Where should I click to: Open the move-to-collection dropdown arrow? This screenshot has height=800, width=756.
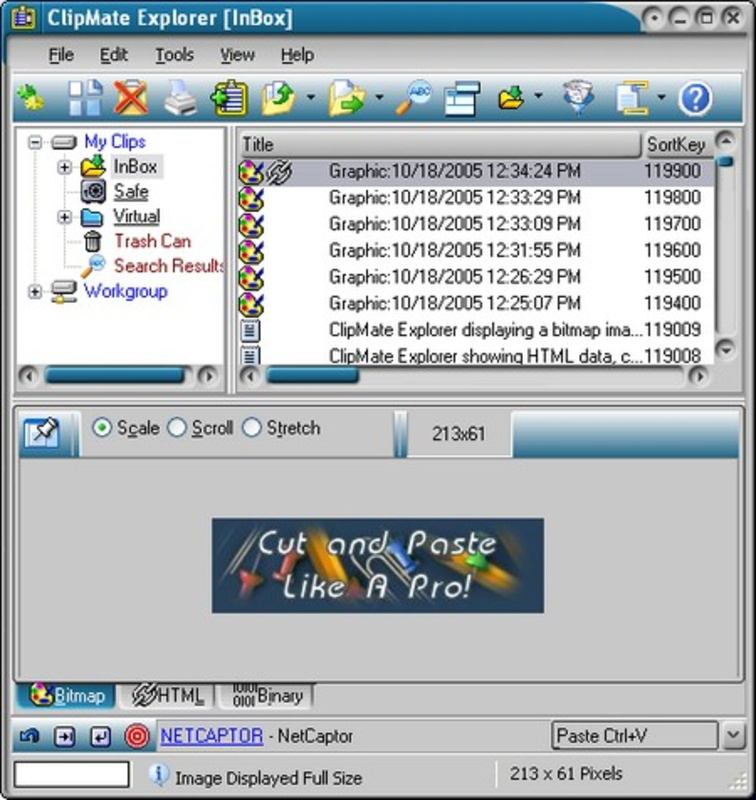point(379,96)
